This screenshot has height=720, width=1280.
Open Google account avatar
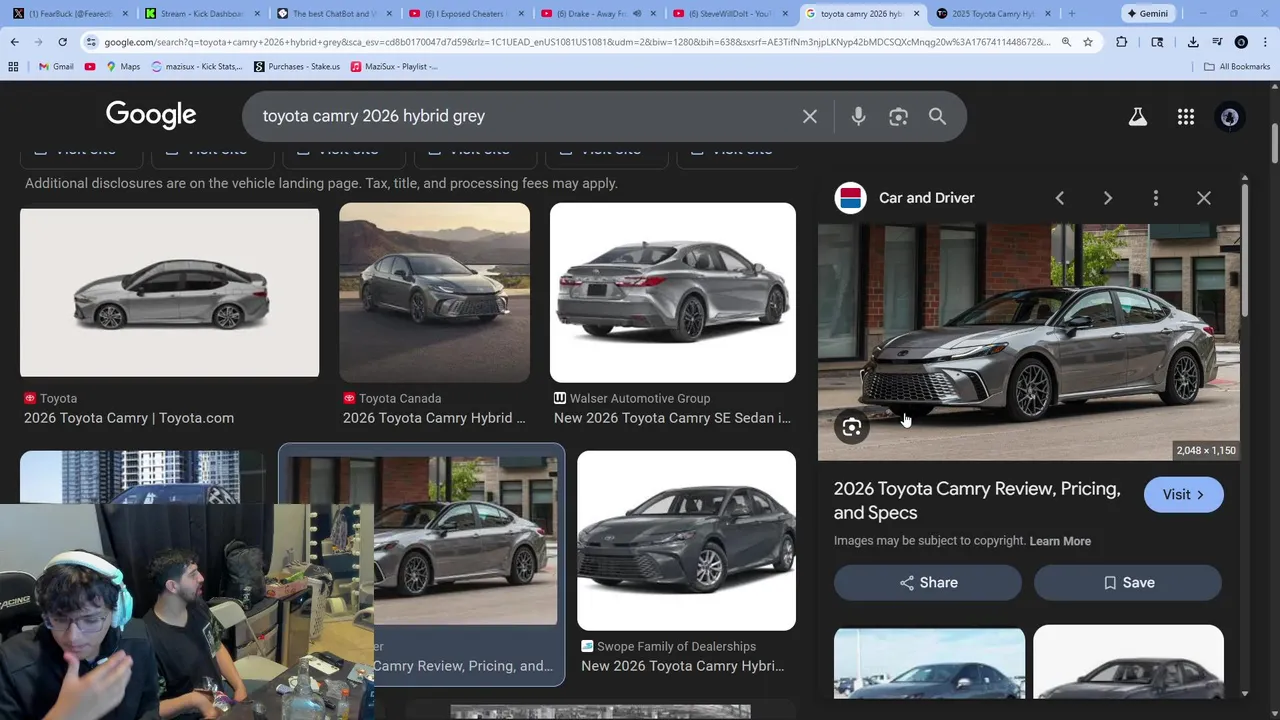[x=1230, y=117]
